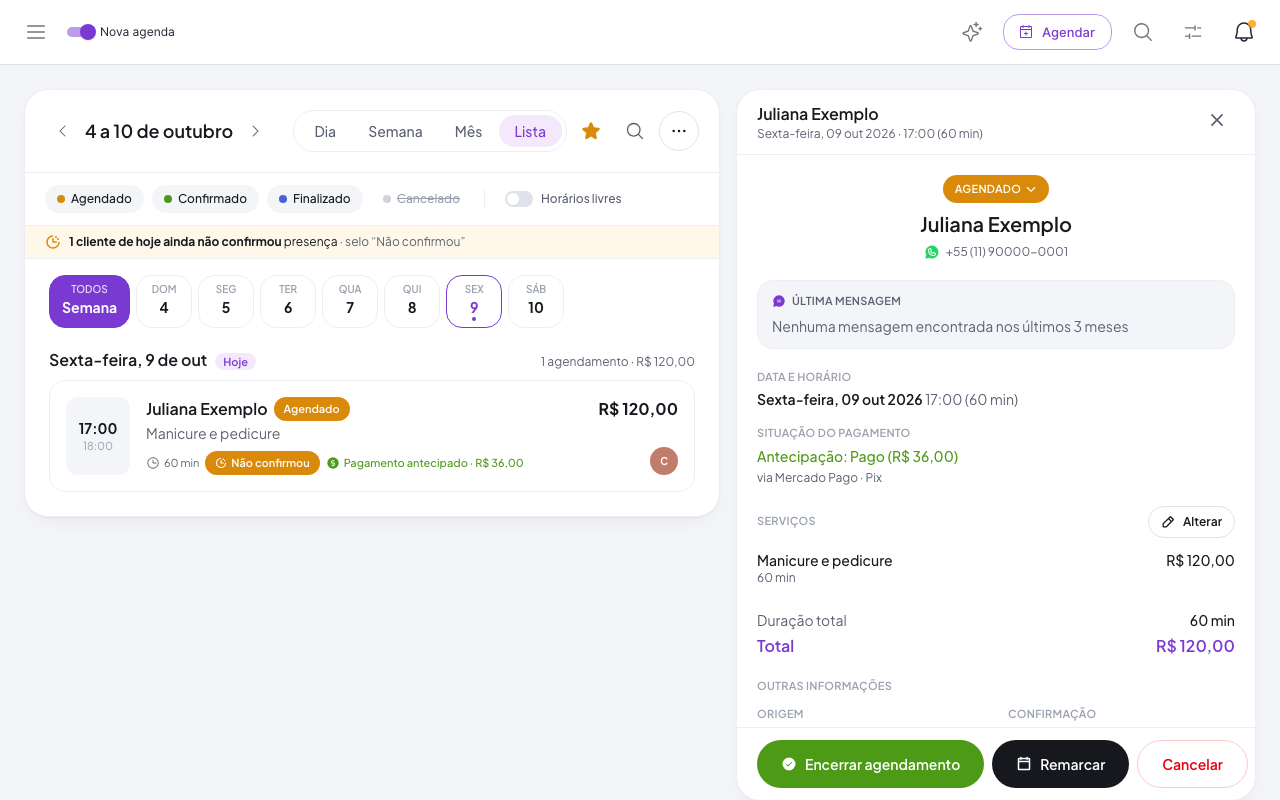Click Antecipação: Pago (R$ 36,00) text

858,456
